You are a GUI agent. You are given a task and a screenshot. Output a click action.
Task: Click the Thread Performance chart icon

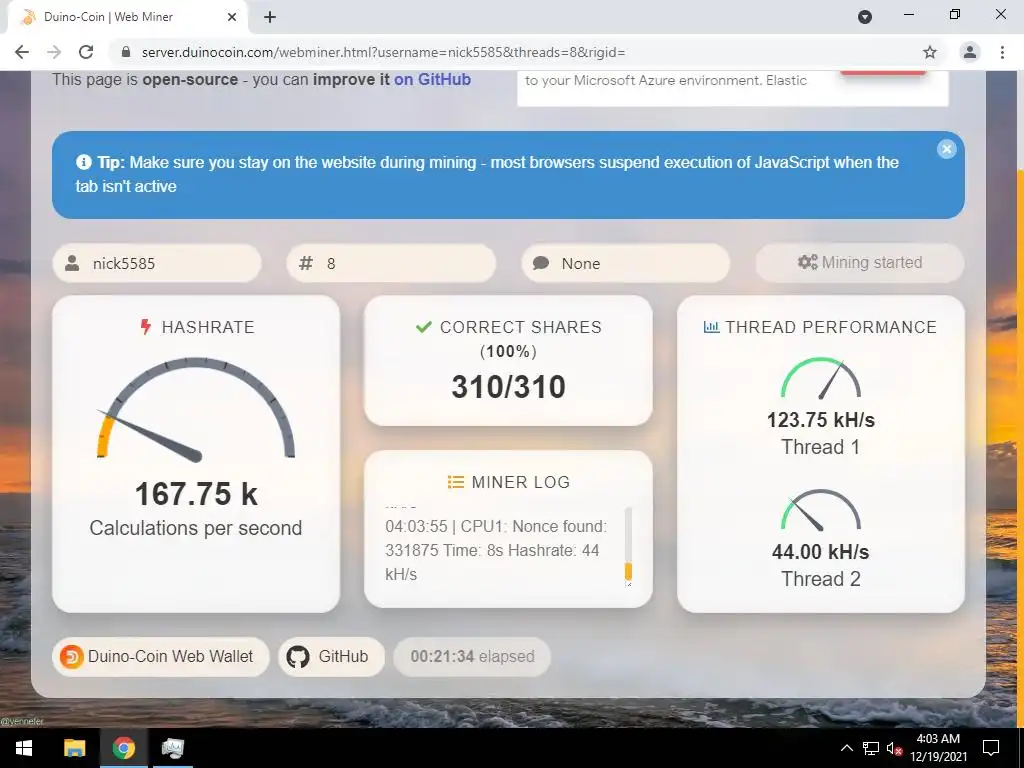click(711, 327)
